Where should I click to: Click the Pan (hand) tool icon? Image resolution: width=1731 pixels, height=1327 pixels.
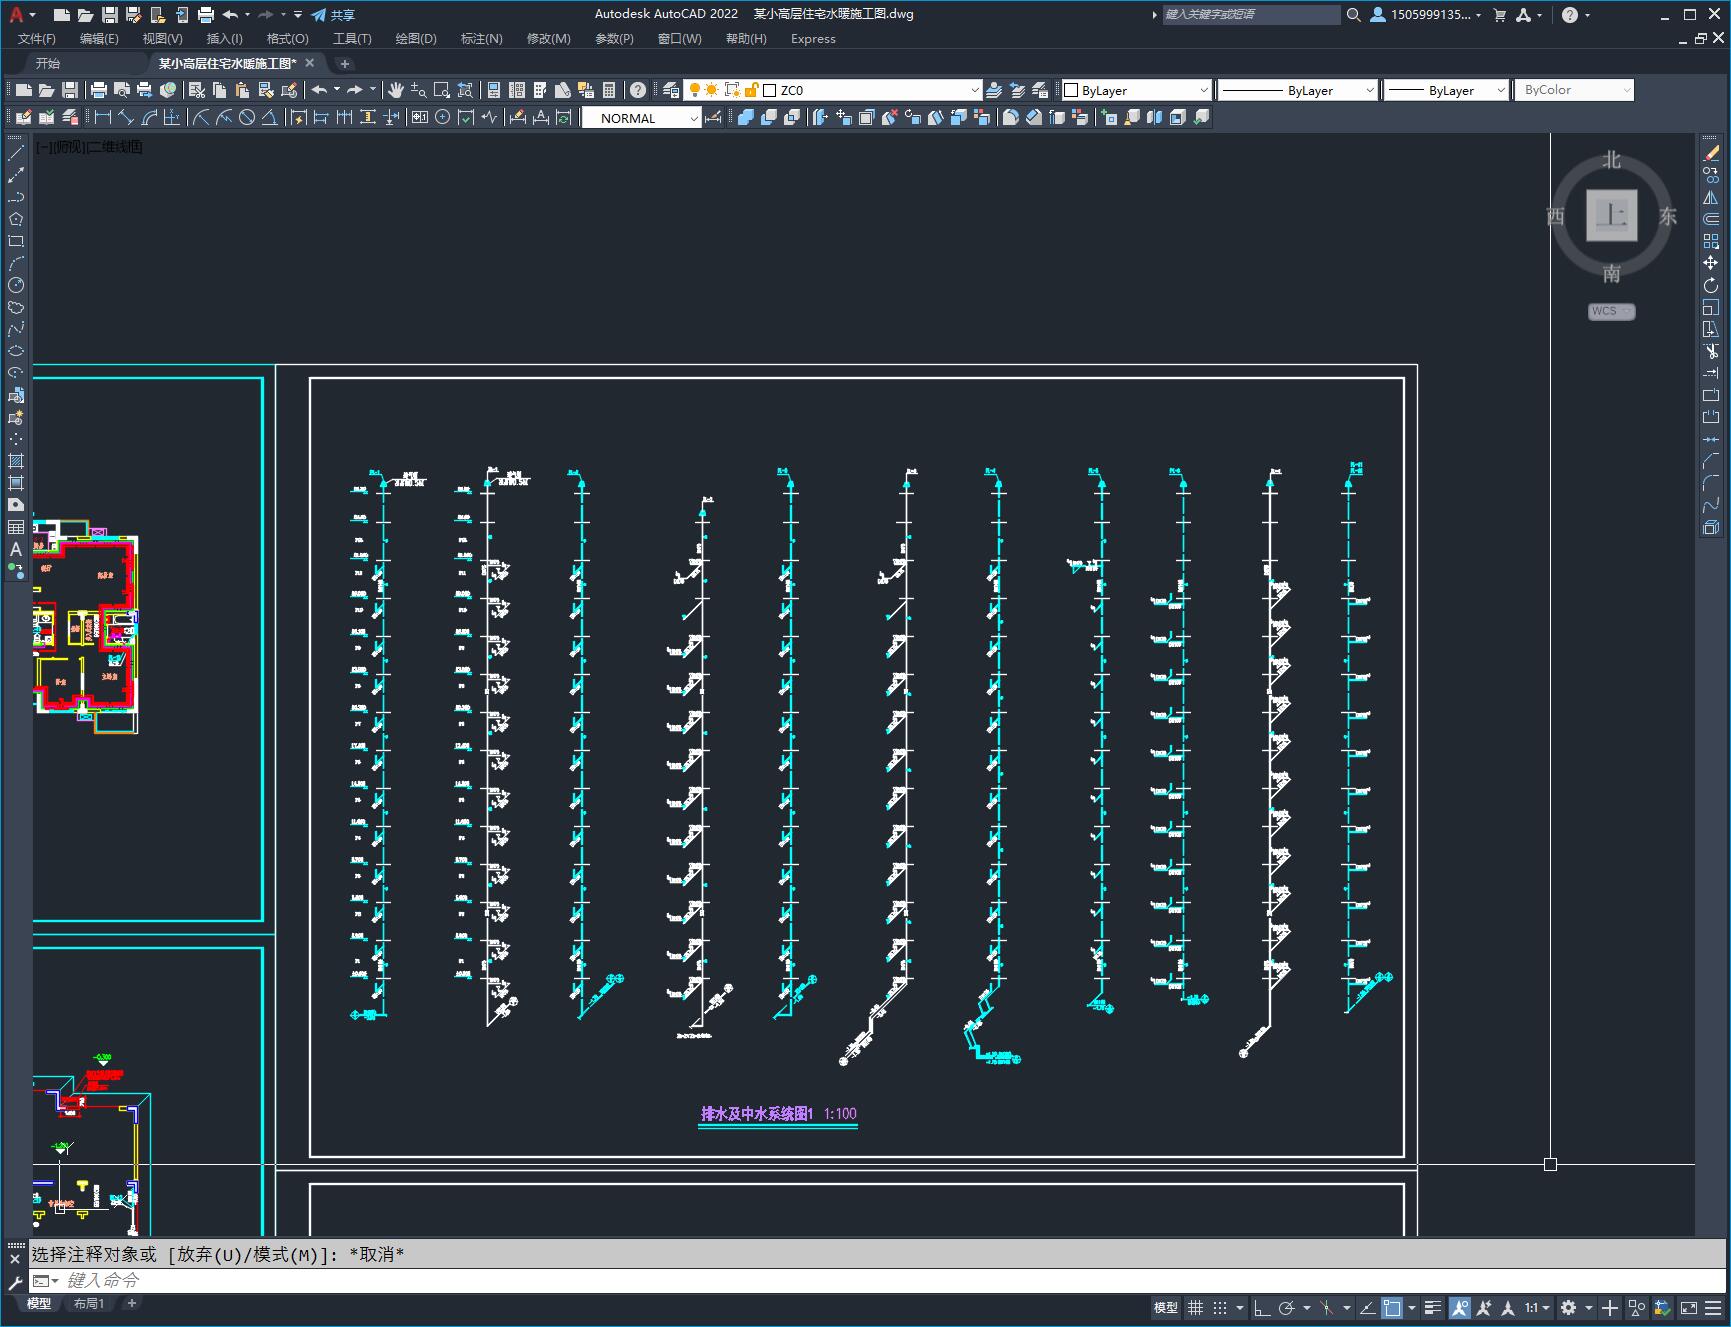[396, 90]
